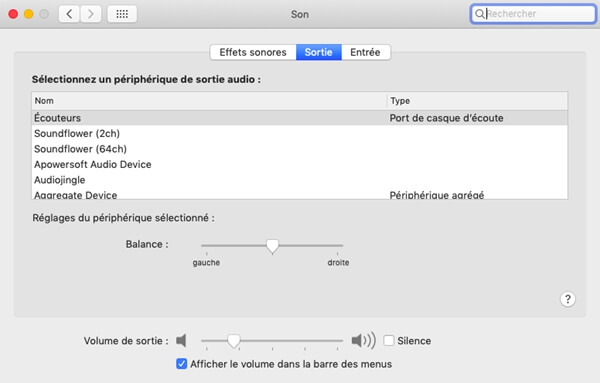Choose the Audiojingle device
600x383 pixels.
pos(300,180)
